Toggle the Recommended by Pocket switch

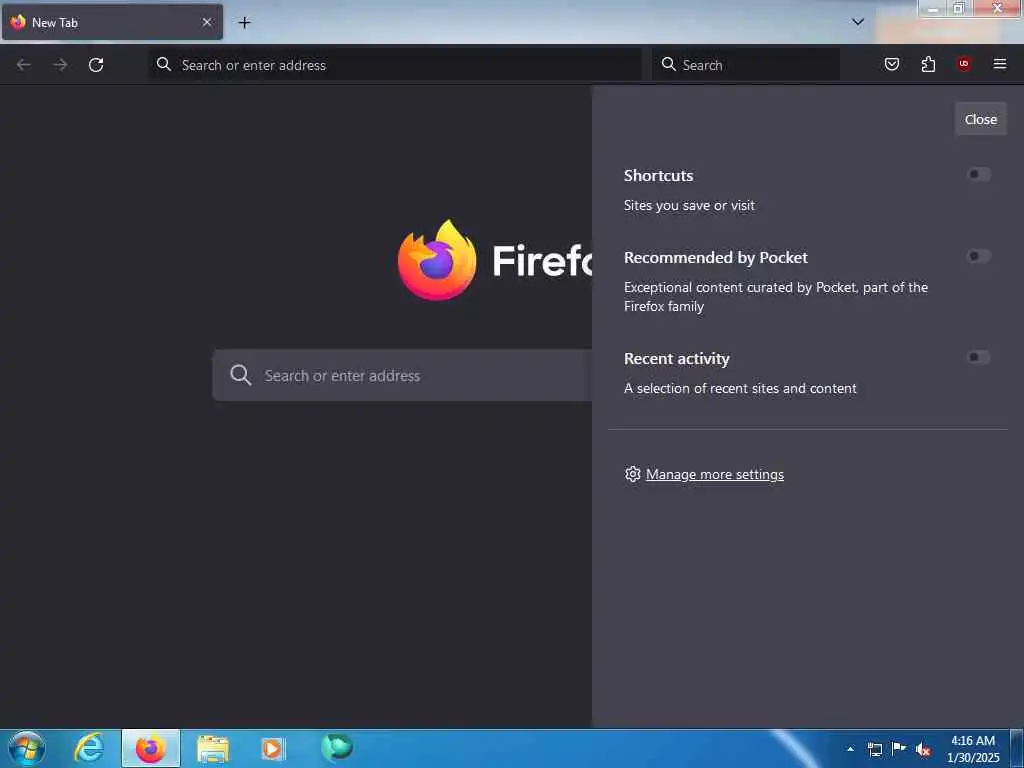[x=978, y=256]
